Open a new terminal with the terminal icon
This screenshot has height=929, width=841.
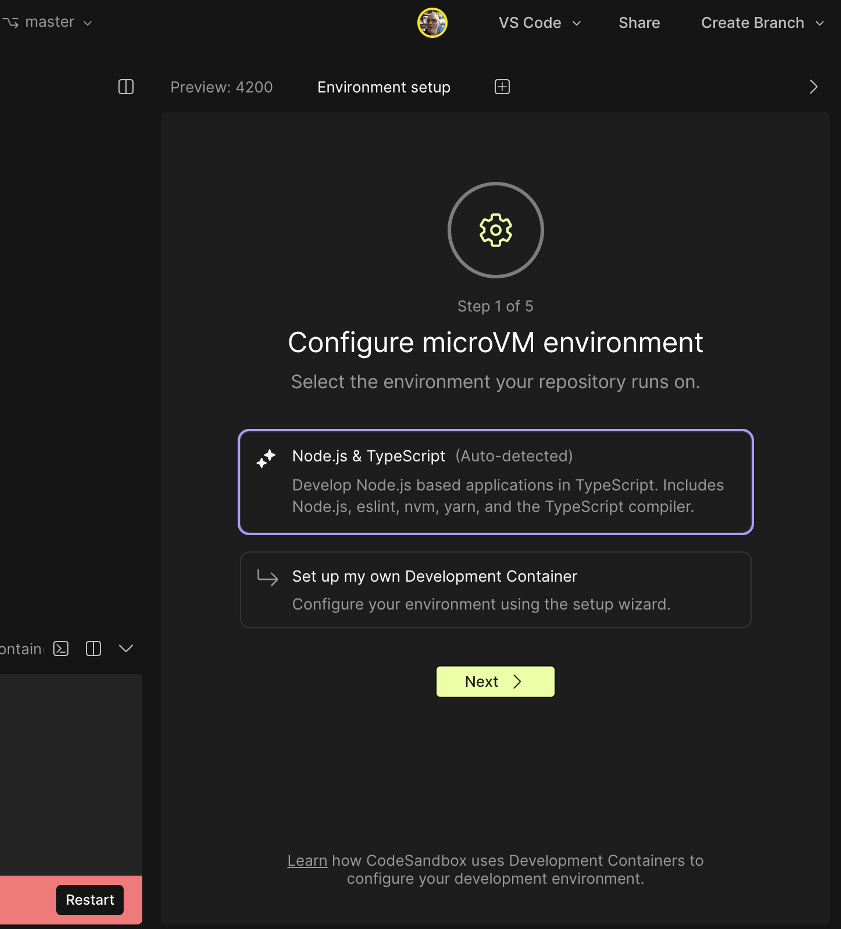tap(61, 649)
